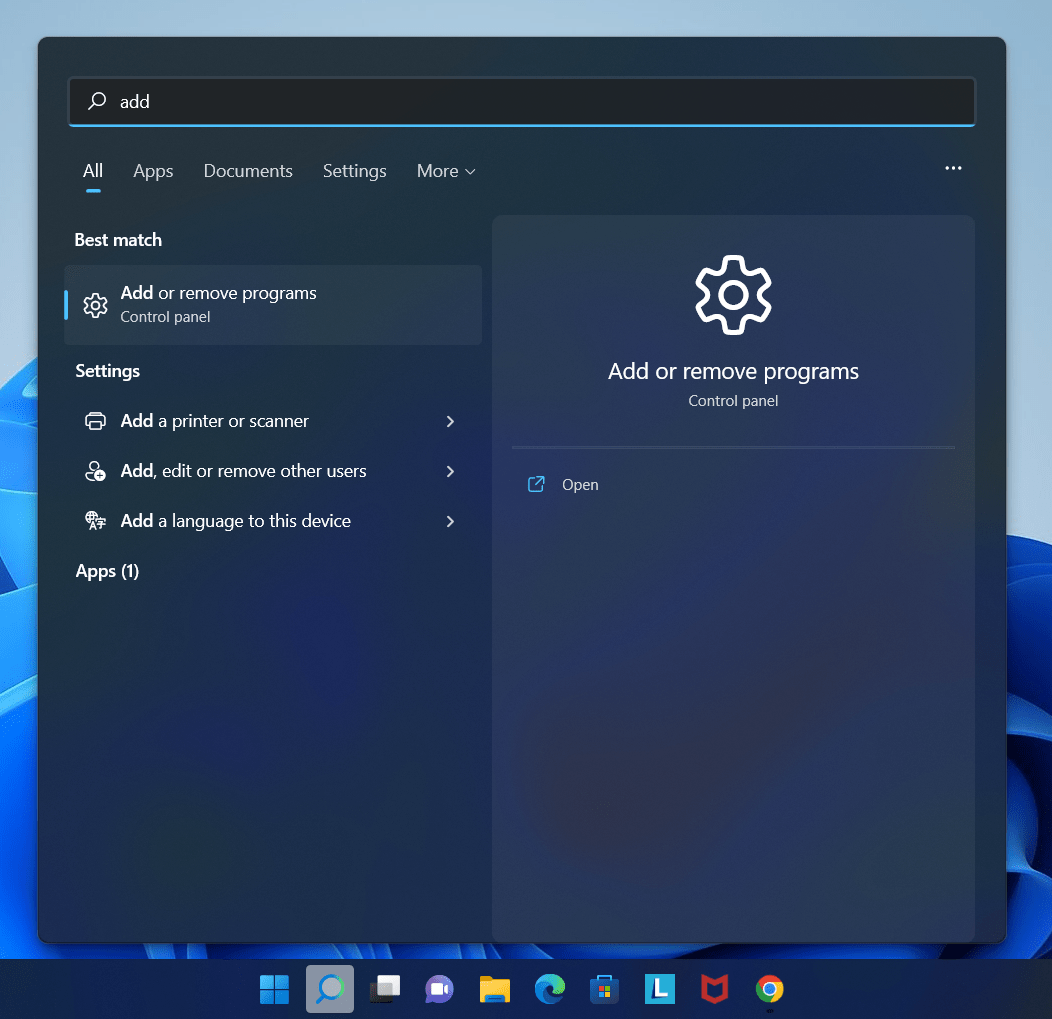The width and height of the screenshot is (1052, 1019).
Task: Open McAfee from the taskbar
Action: [x=714, y=988]
